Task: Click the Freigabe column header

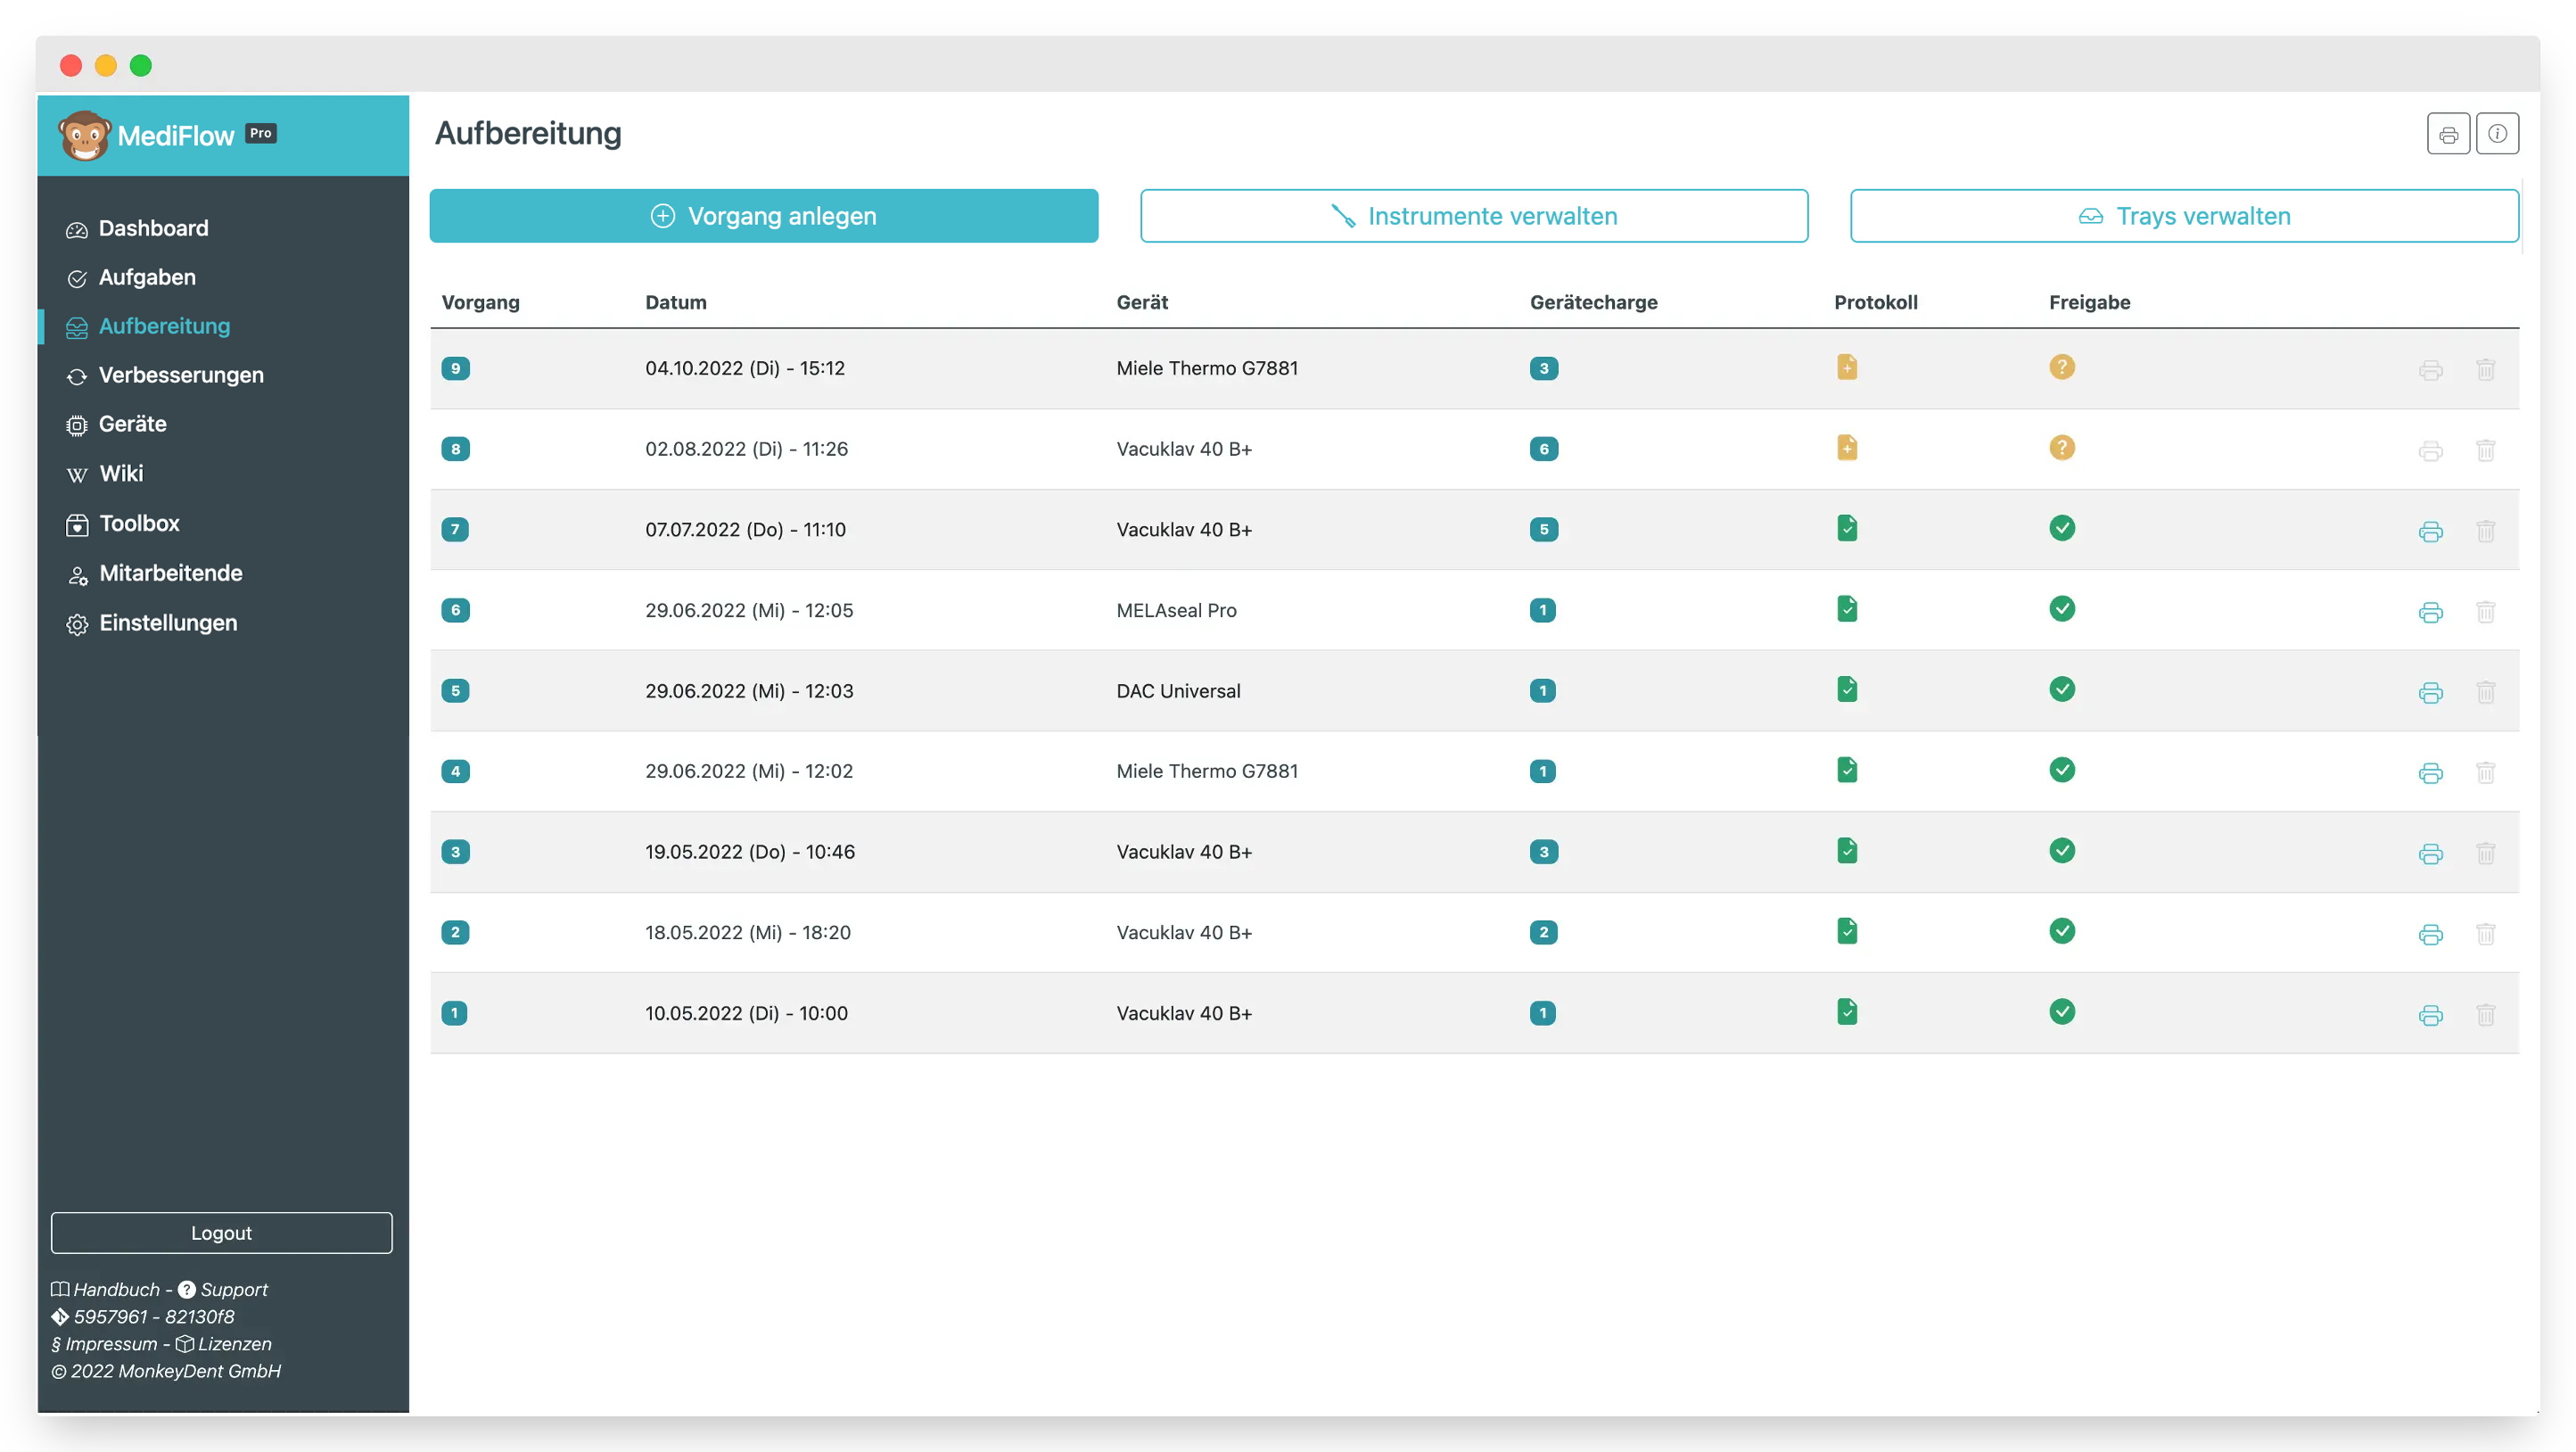Action: click(2089, 302)
